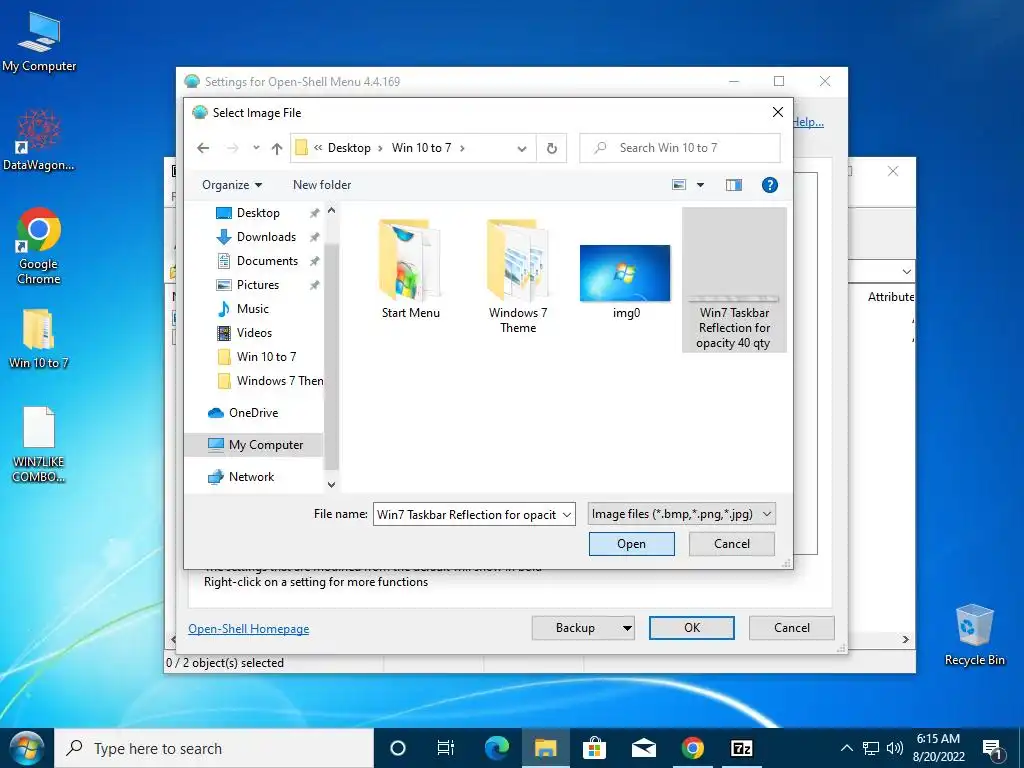Viewport: 1024px width, 768px height.
Task: Select Win 10 to 7 in navigation pane
Action: click(x=266, y=357)
